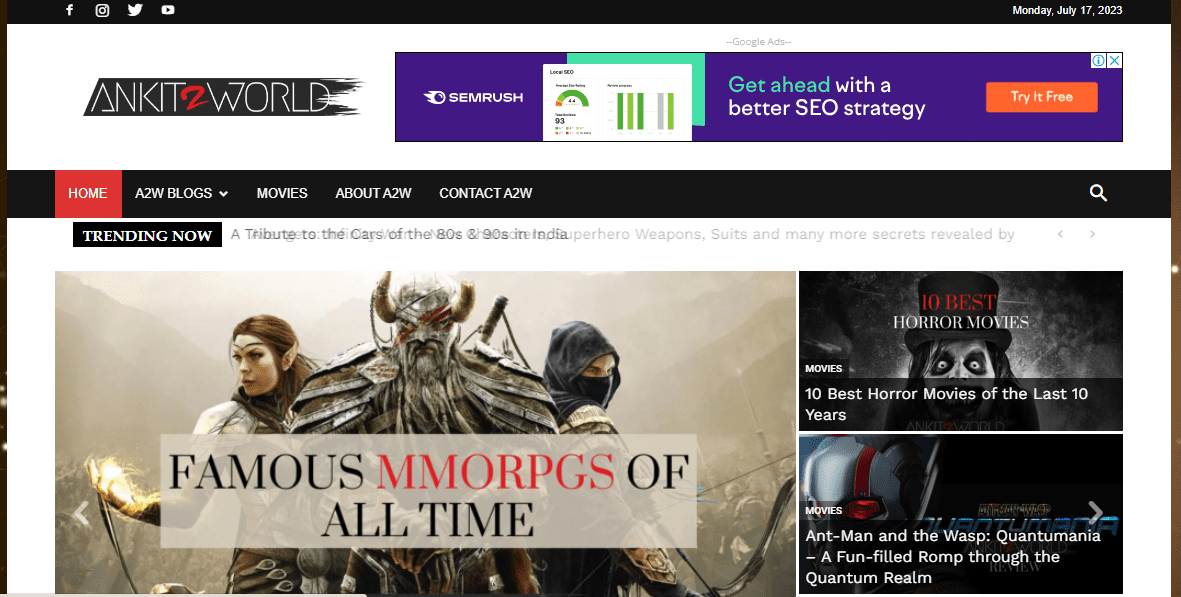Viewport: 1181px width, 597px height.
Task: Click the Trending Now label
Action: (x=148, y=235)
